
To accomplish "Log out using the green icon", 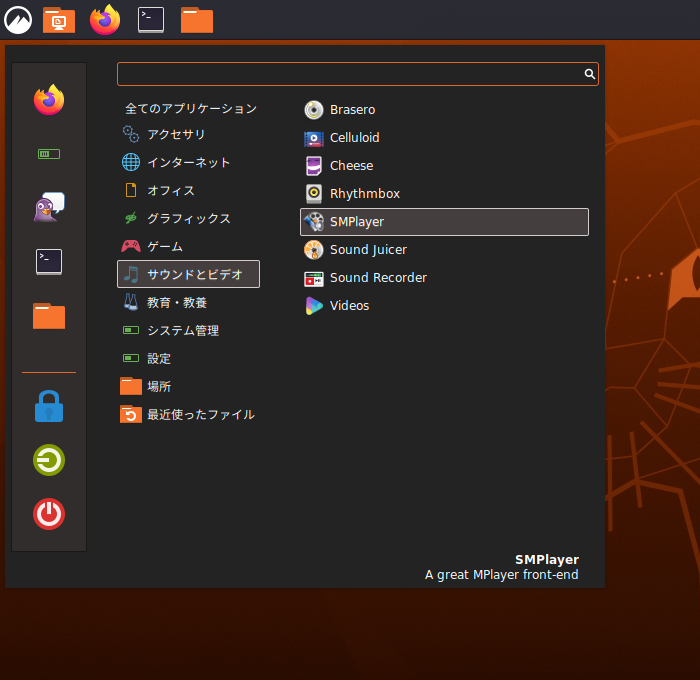I will pyautogui.click(x=49, y=460).
